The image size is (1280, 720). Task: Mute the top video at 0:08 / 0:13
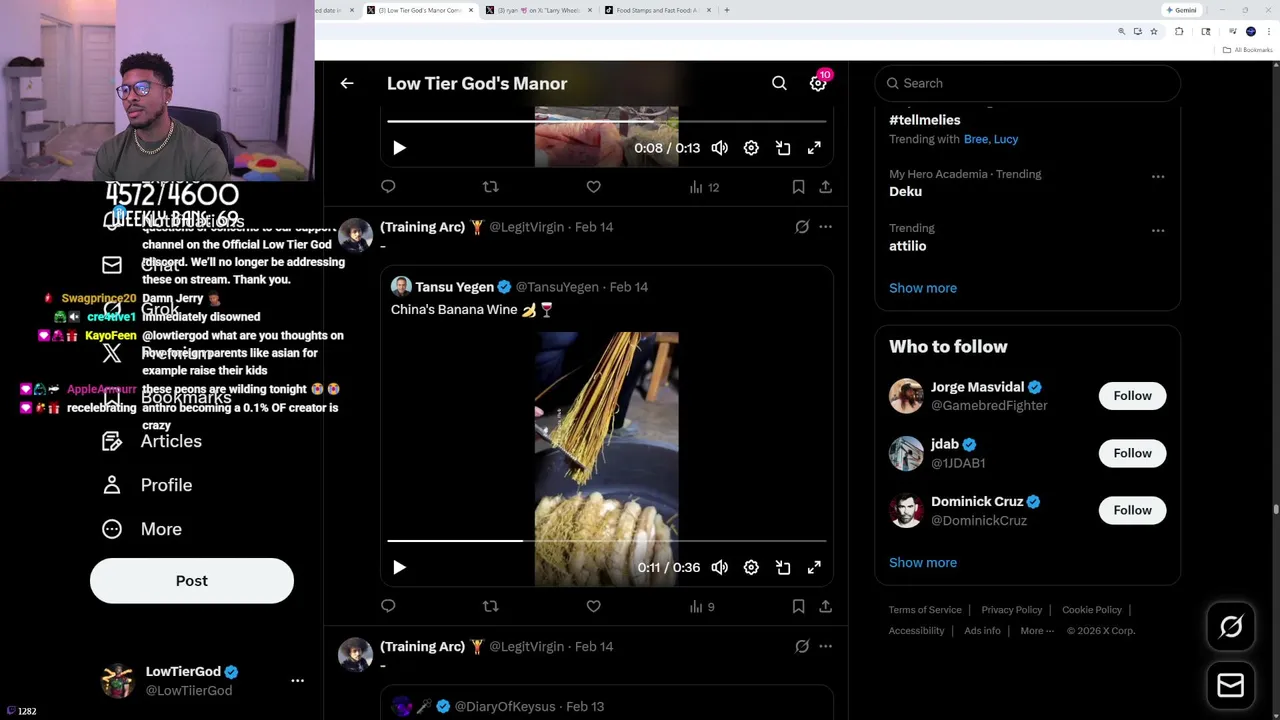pyautogui.click(x=719, y=148)
